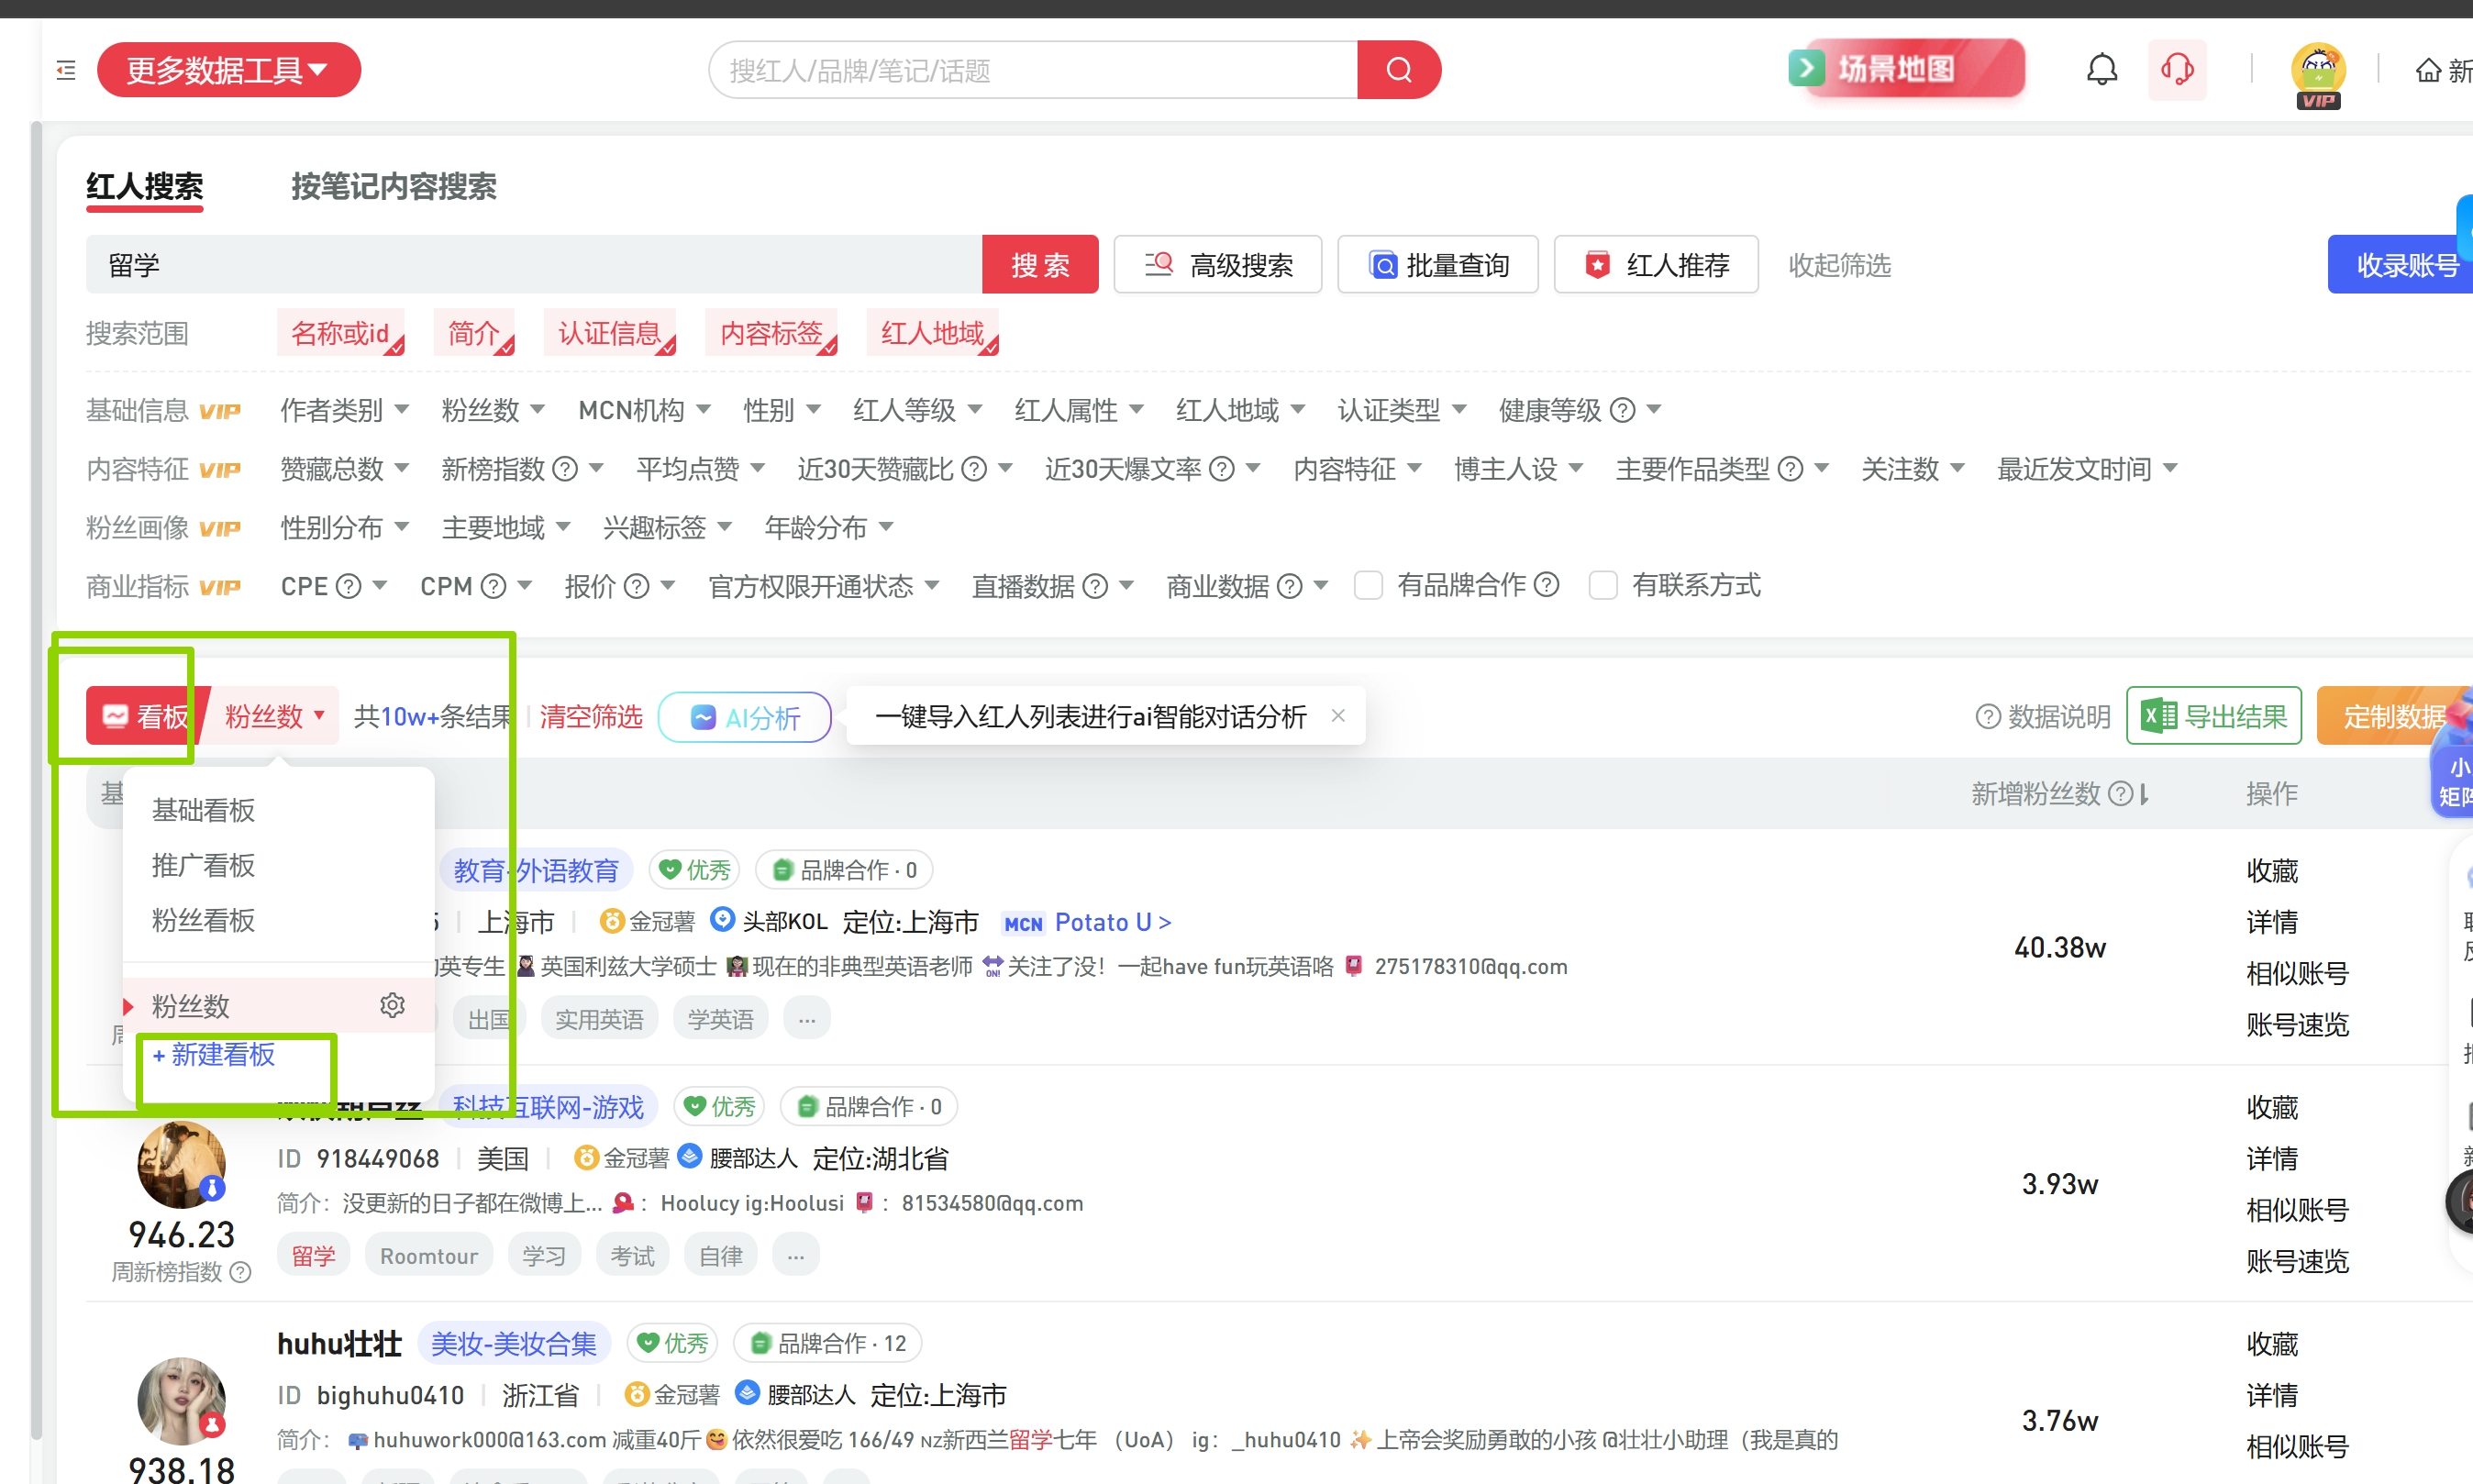Image resolution: width=2473 pixels, height=1484 pixels.
Task: Click the customer service headset icon
Action: pos(2176,70)
